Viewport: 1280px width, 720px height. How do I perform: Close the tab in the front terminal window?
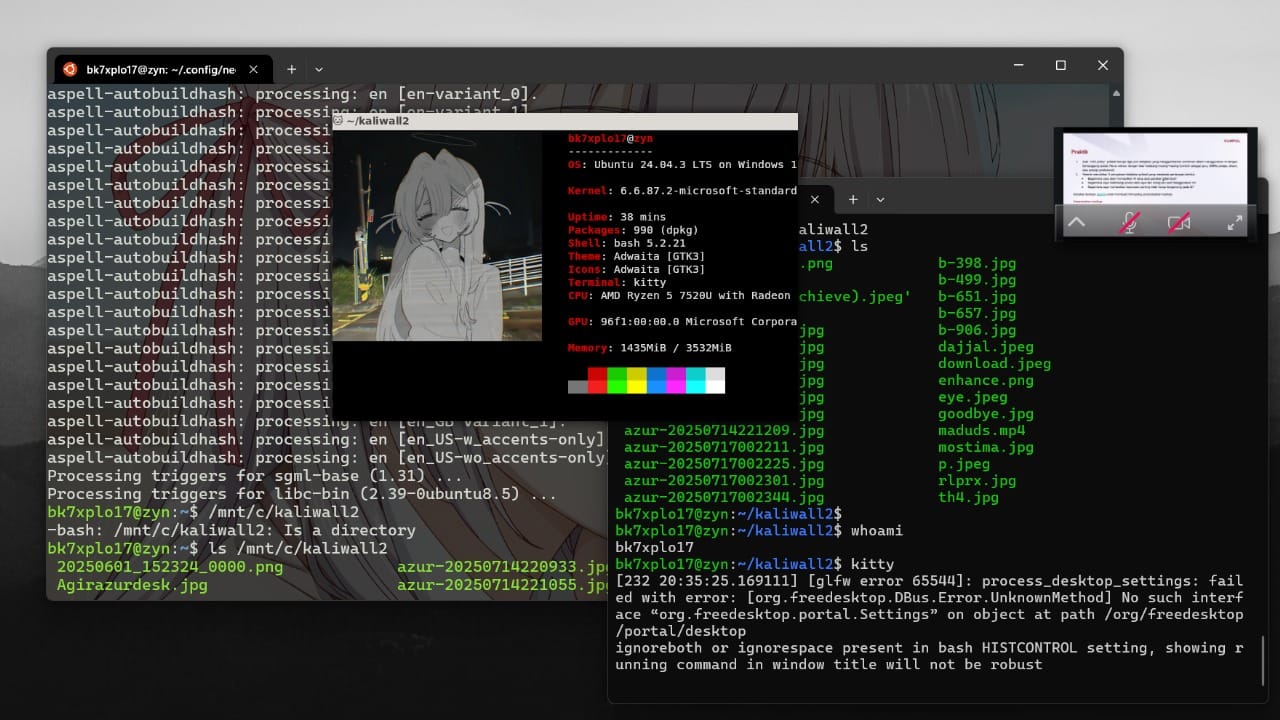(x=815, y=199)
